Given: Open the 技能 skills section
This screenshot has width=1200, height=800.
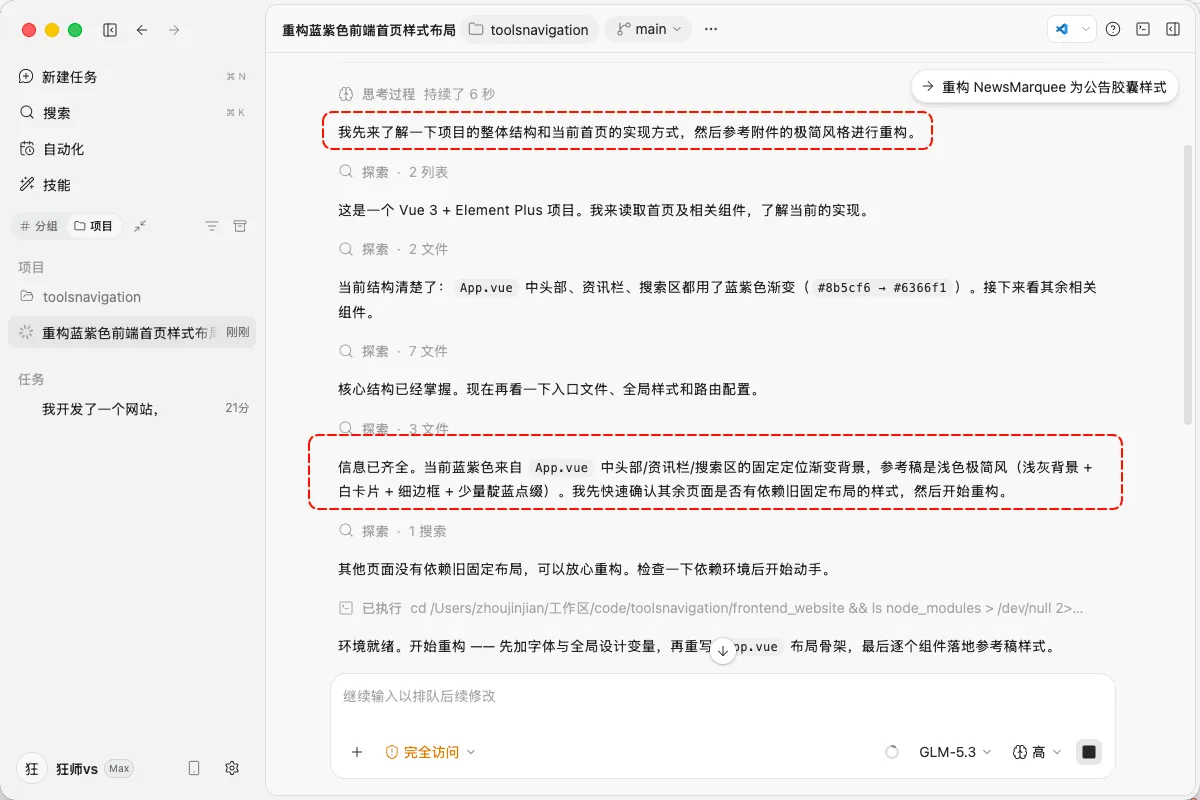Looking at the screenshot, I should [x=132, y=185].
